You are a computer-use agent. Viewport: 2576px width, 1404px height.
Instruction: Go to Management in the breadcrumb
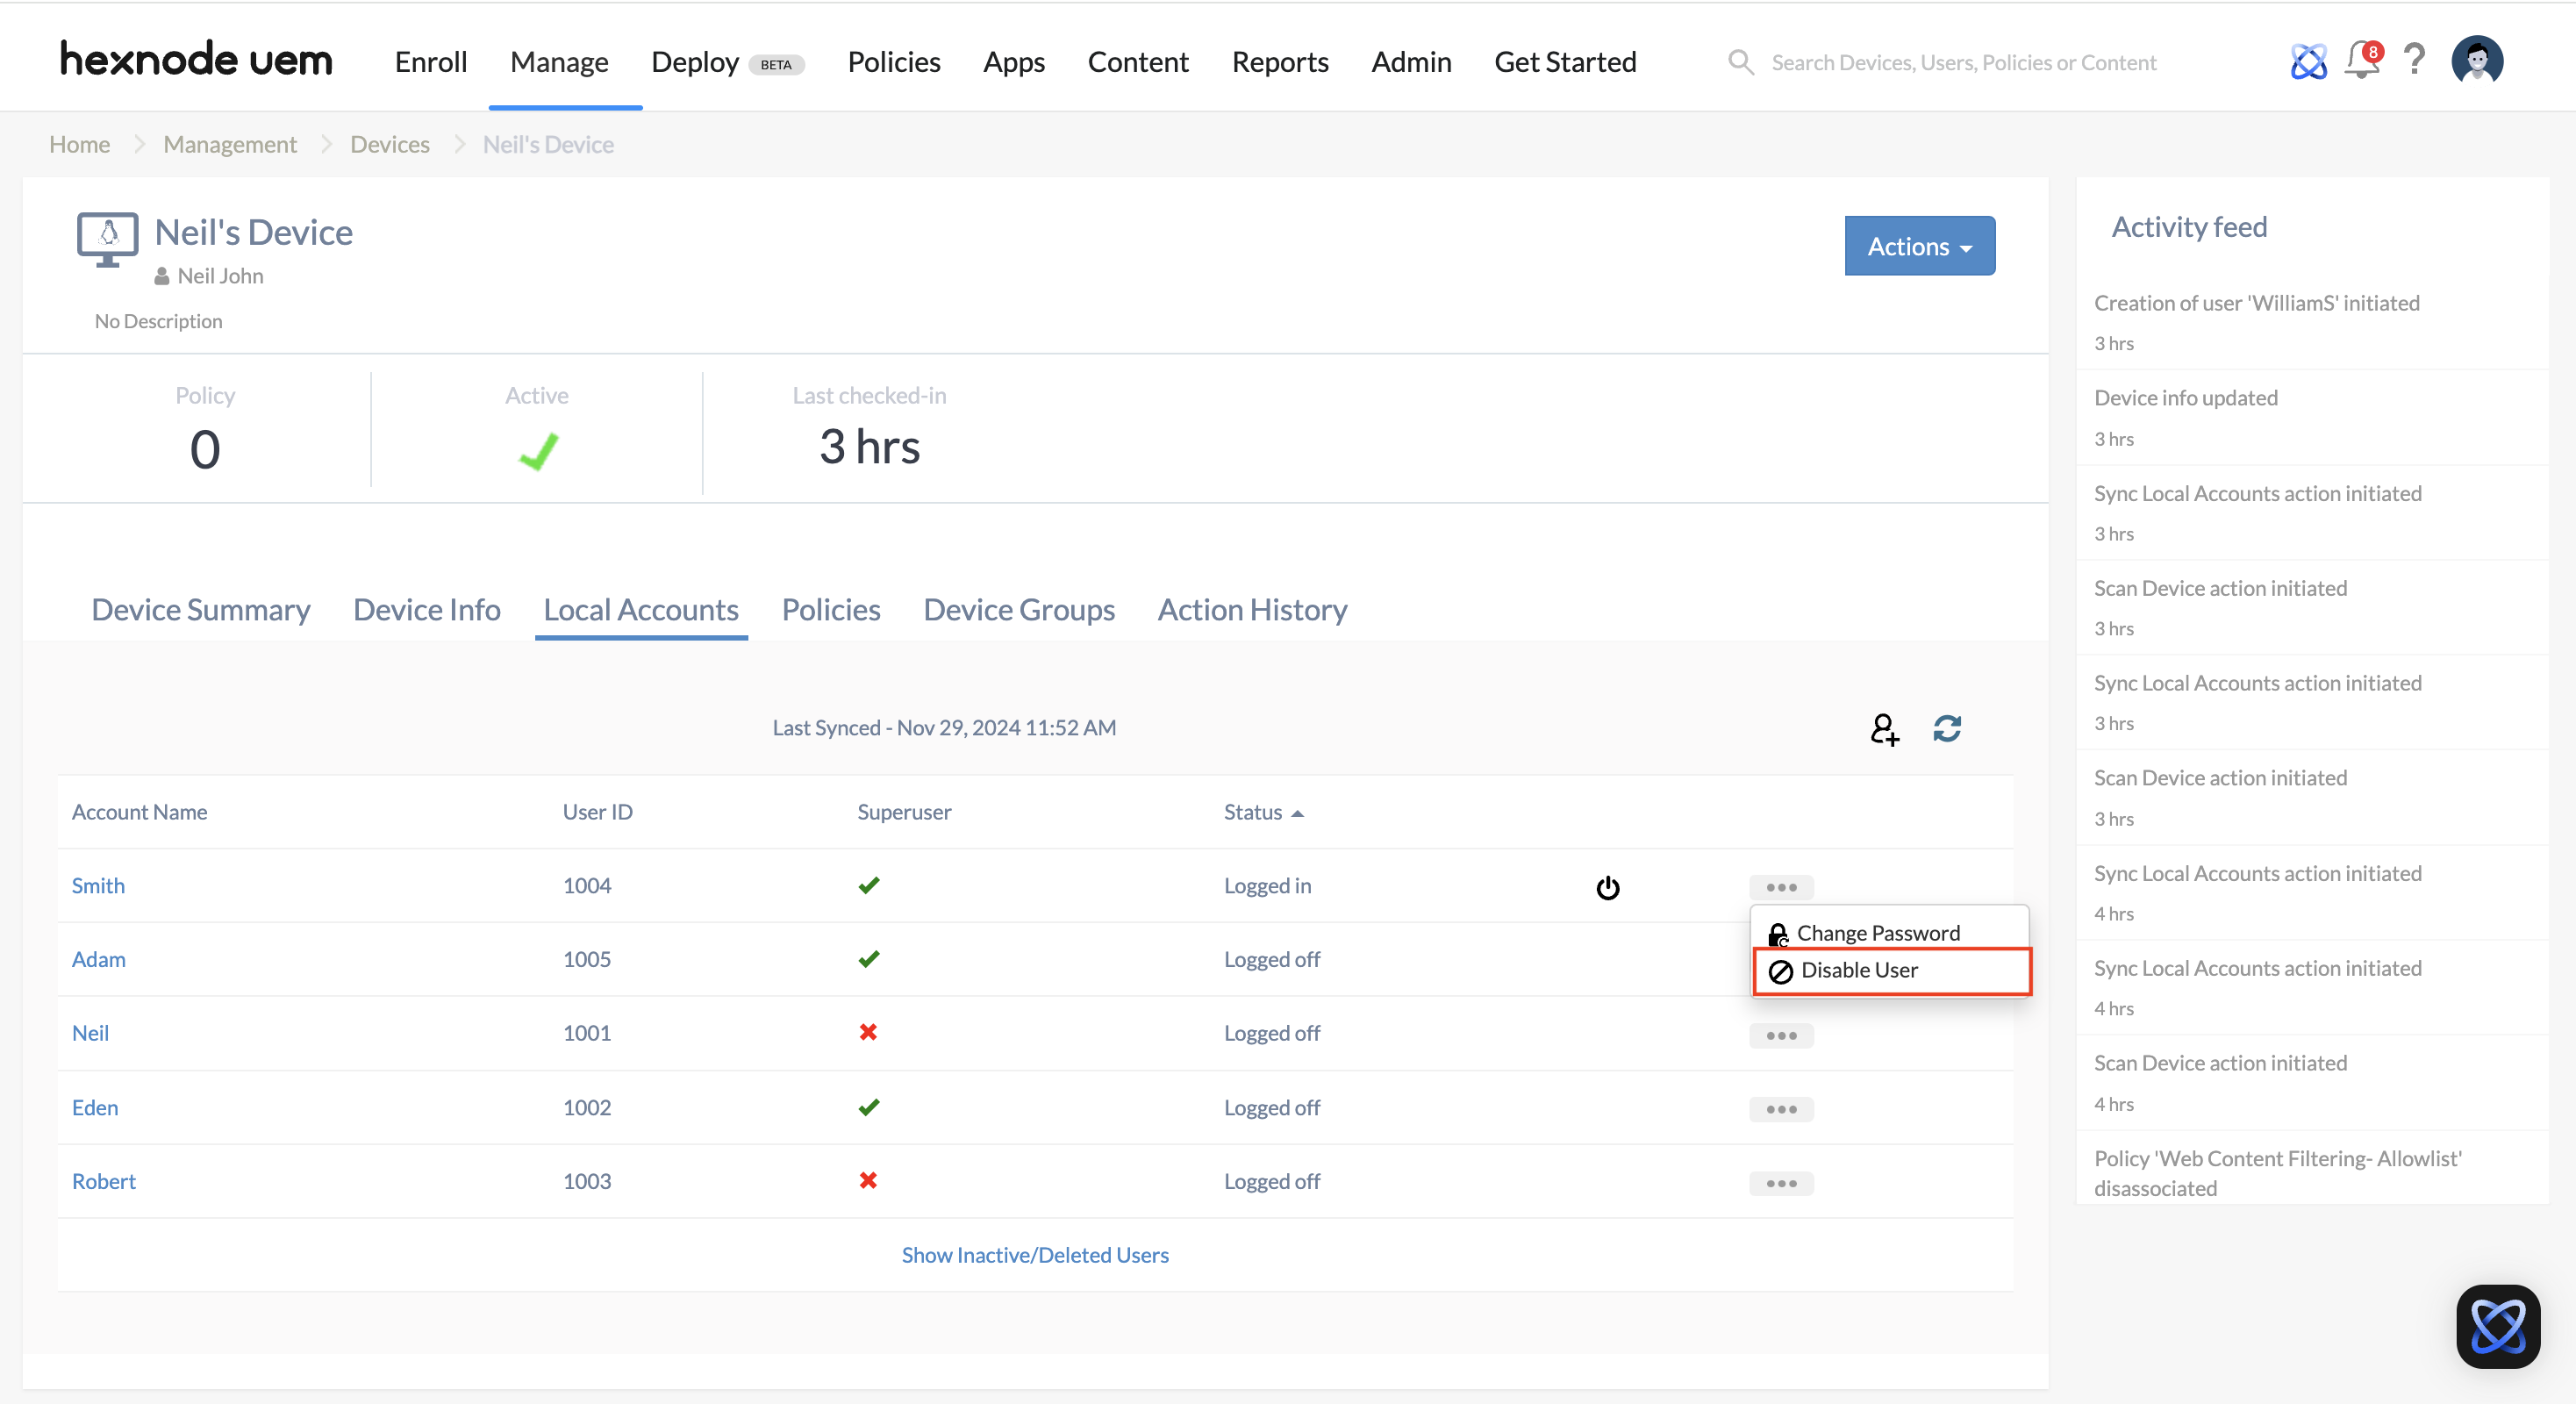coord(230,144)
